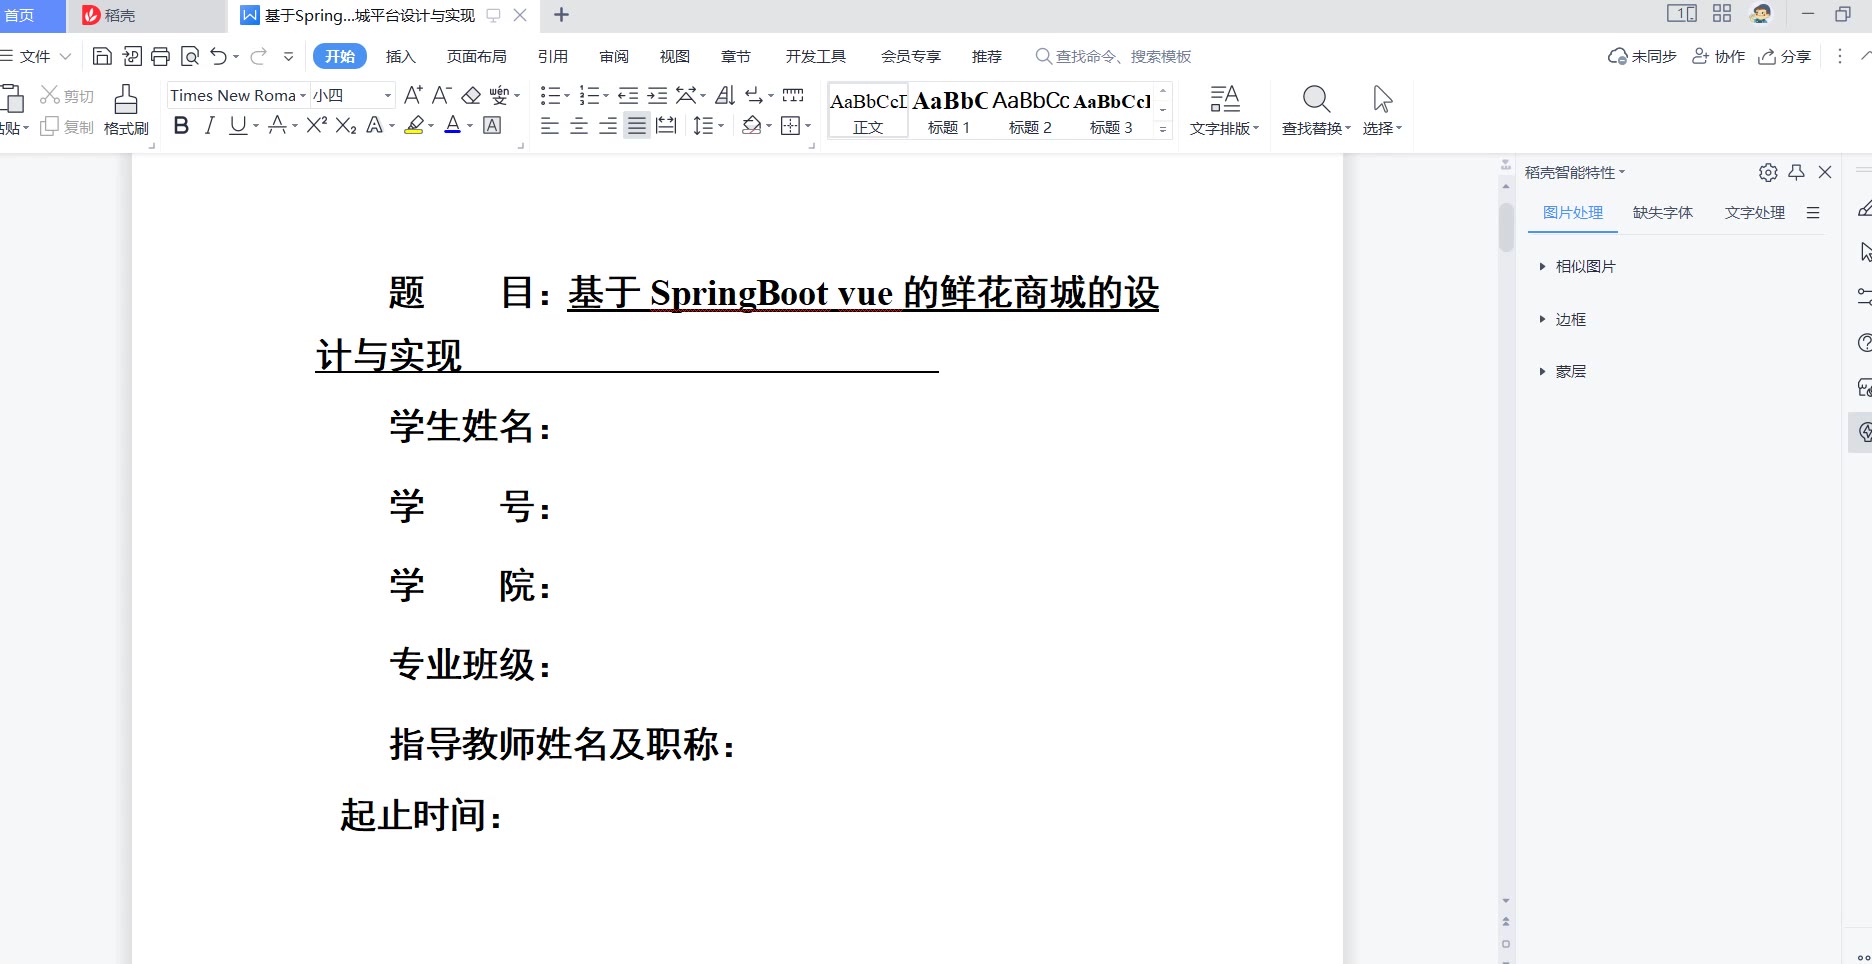Expand the styles gallery
Screen dimensions: 1872x964
1163,129
